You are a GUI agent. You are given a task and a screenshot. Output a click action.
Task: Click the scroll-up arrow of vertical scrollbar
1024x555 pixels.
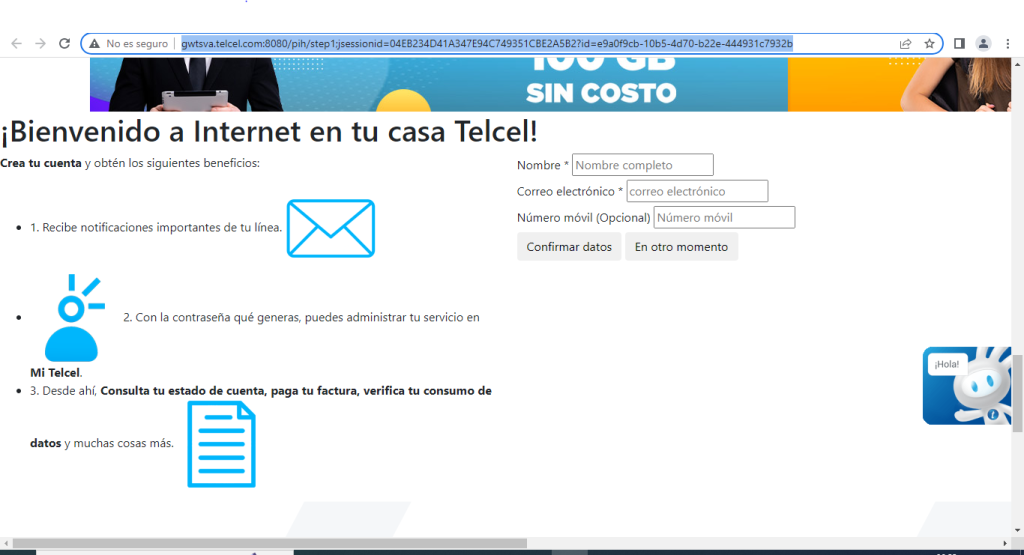[1017, 65]
